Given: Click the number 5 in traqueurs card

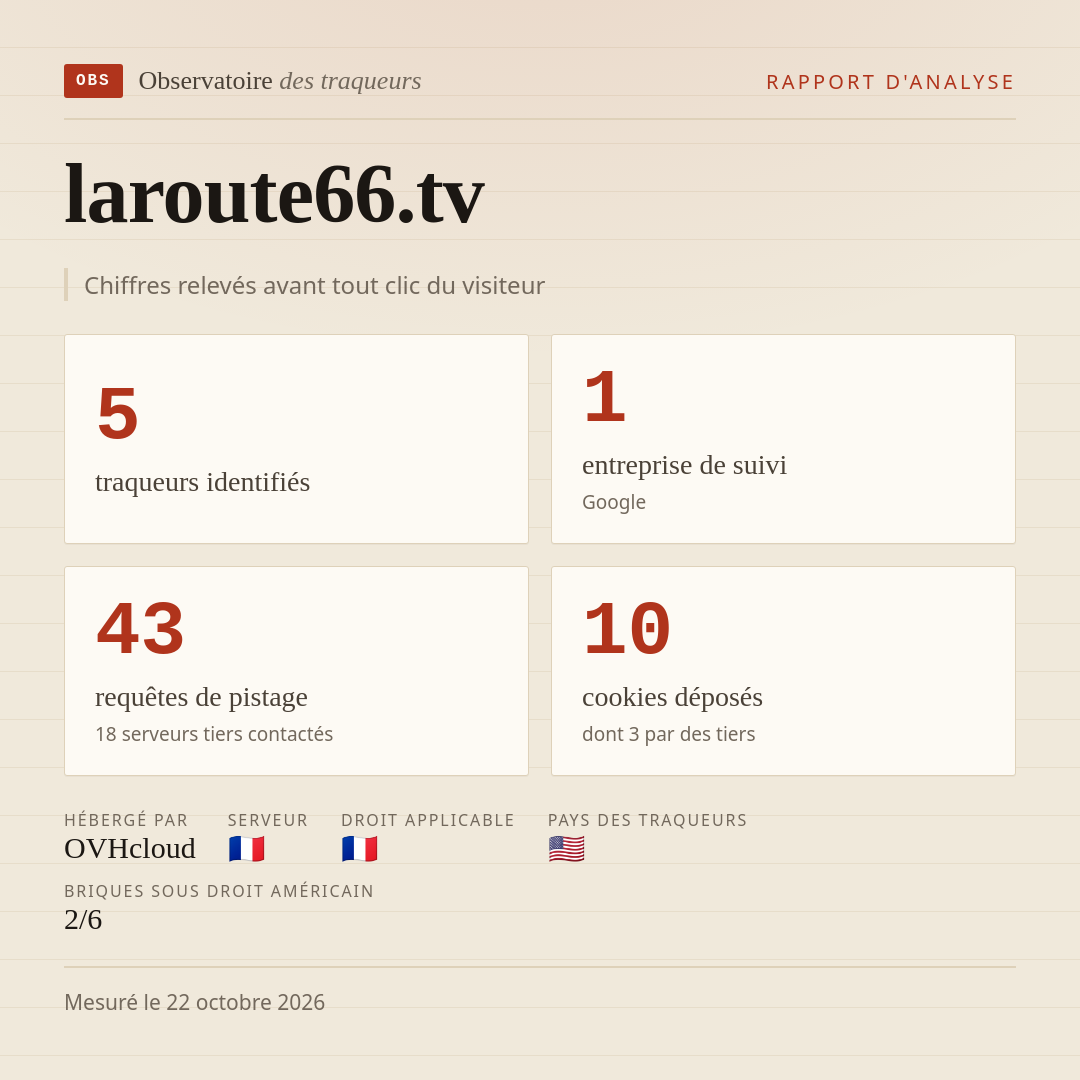Looking at the screenshot, I should (x=118, y=414).
